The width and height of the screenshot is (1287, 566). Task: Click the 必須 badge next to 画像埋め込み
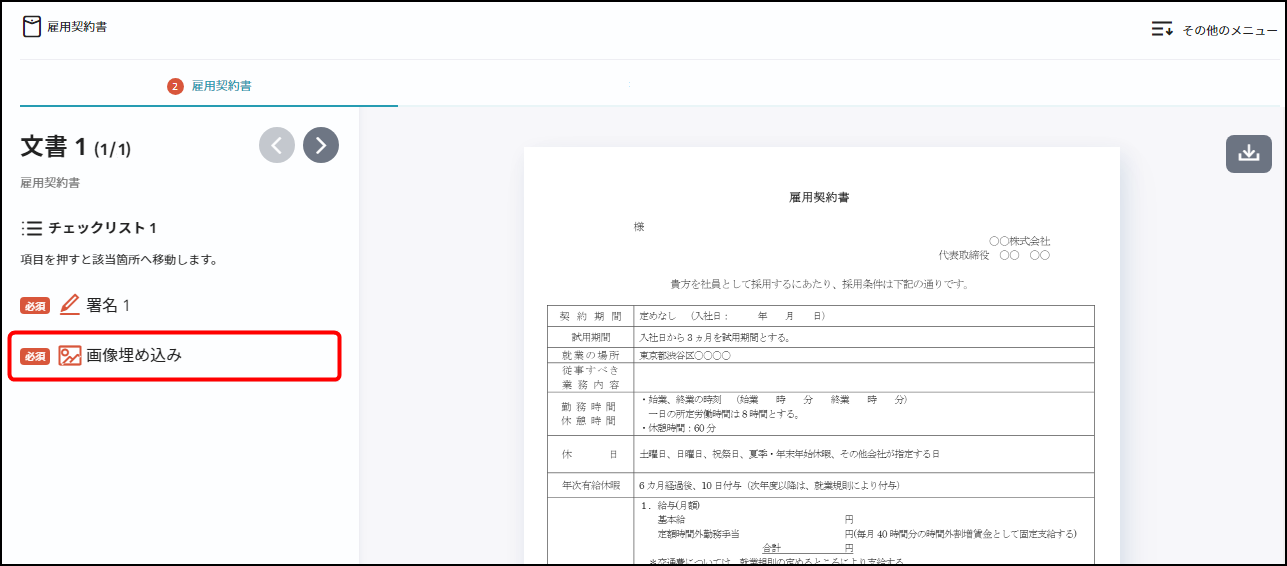coord(35,356)
